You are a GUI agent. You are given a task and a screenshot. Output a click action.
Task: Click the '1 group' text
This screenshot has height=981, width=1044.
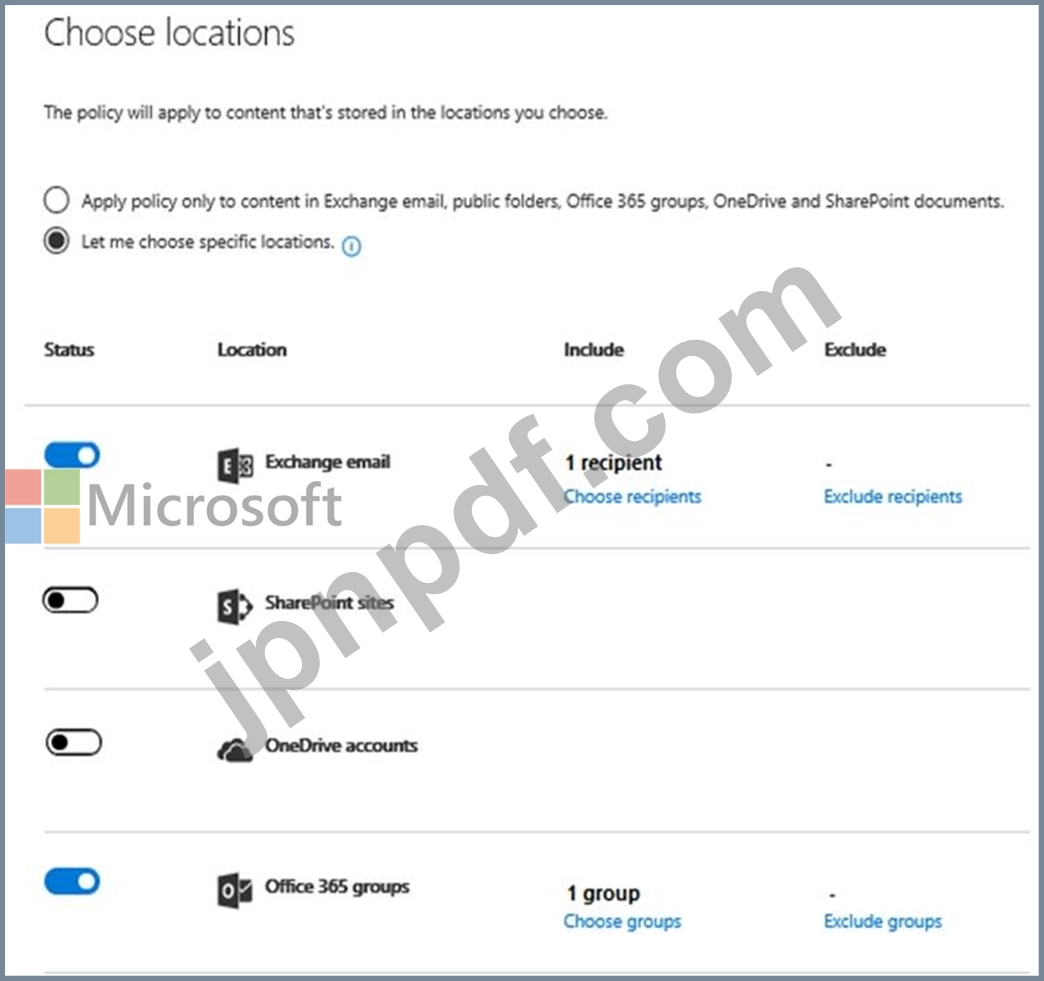[x=603, y=892]
